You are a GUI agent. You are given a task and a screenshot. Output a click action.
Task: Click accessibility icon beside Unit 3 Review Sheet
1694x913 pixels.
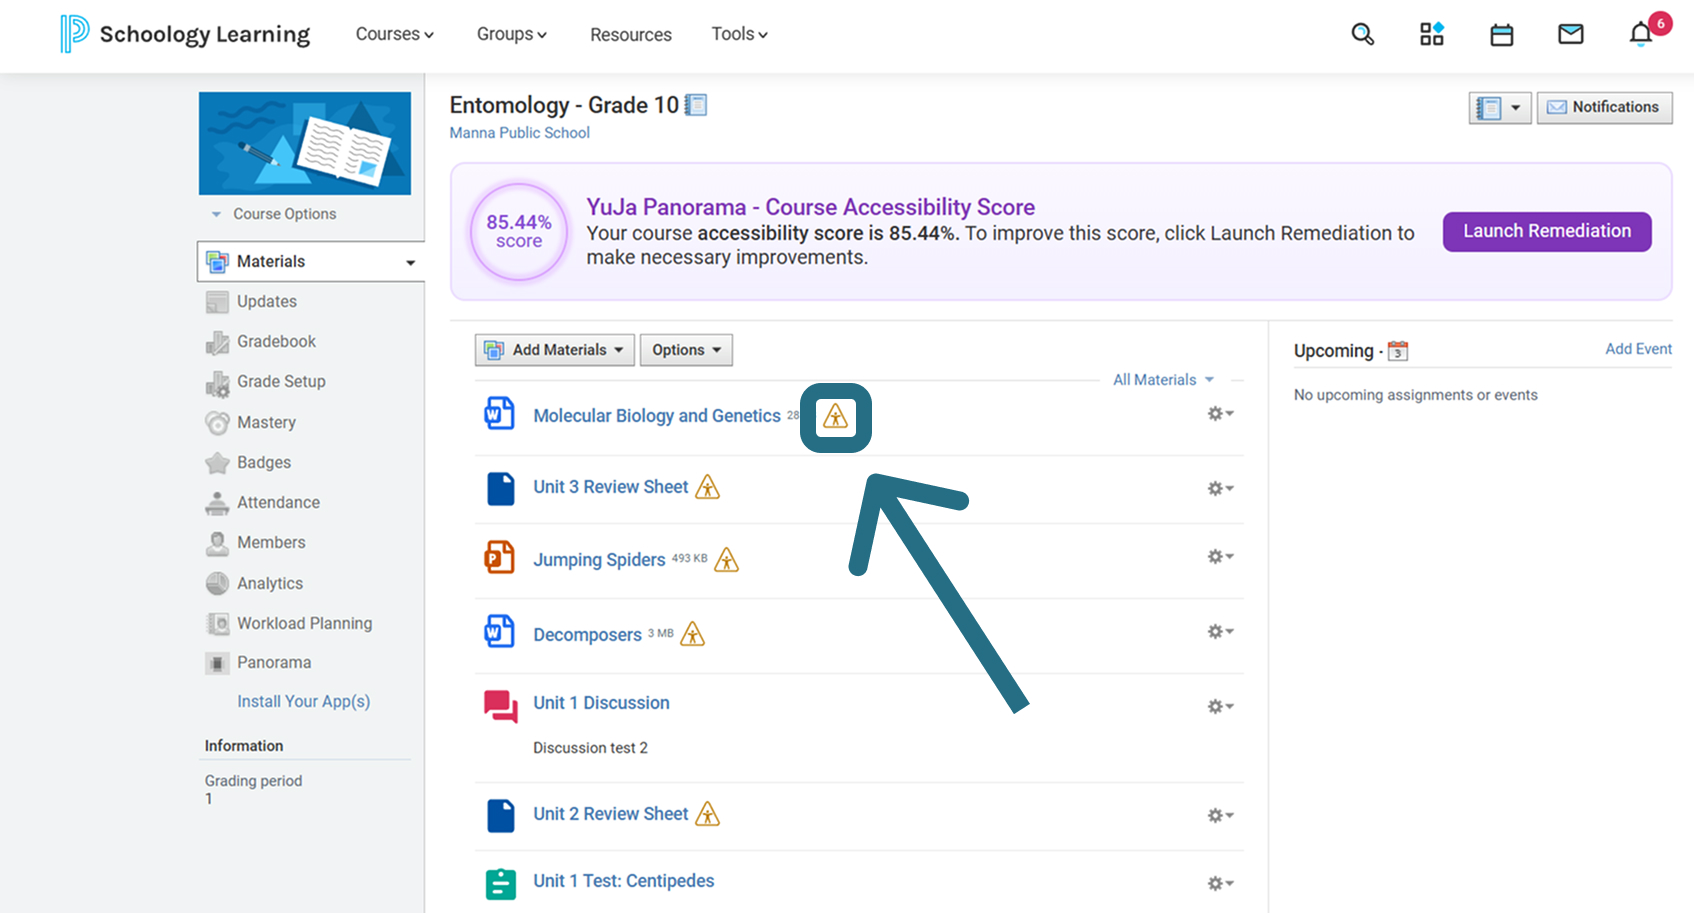click(x=708, y=487)
